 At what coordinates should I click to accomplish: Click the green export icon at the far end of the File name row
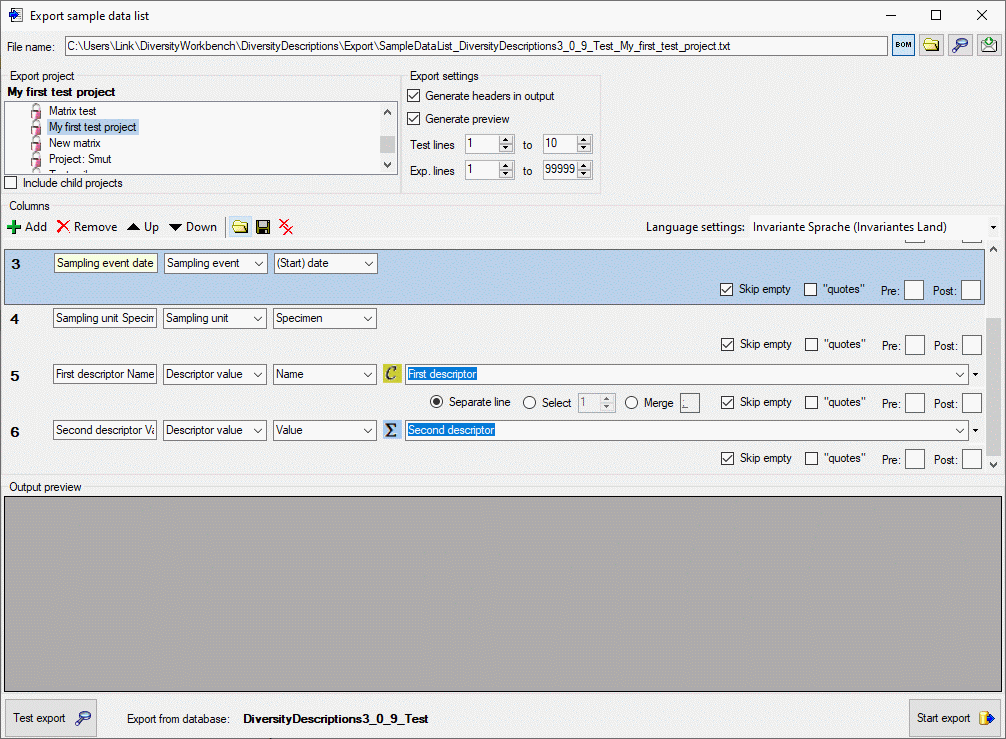(x=989, y=45)
